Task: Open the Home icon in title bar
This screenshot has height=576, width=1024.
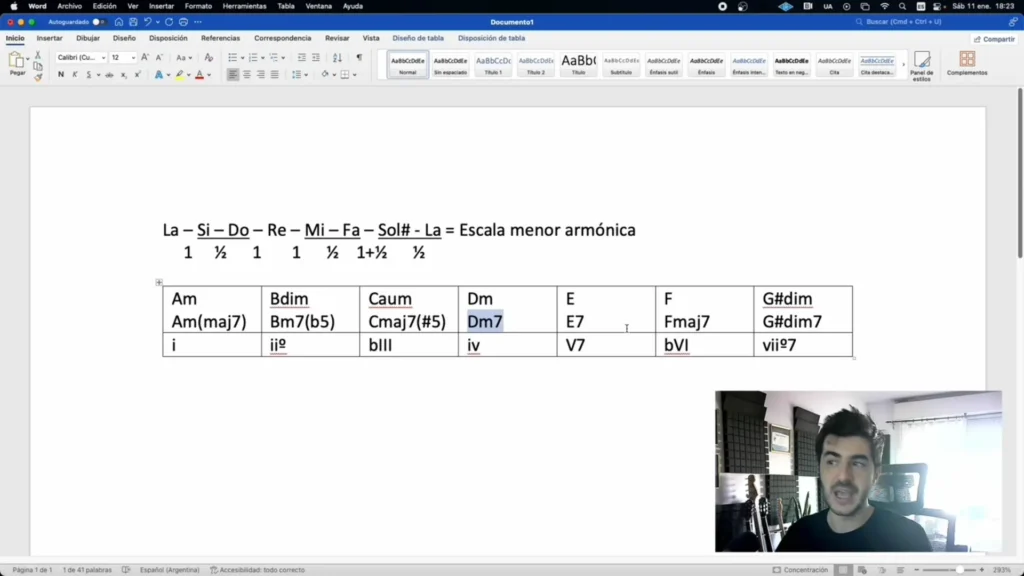Action: [119, 22]
